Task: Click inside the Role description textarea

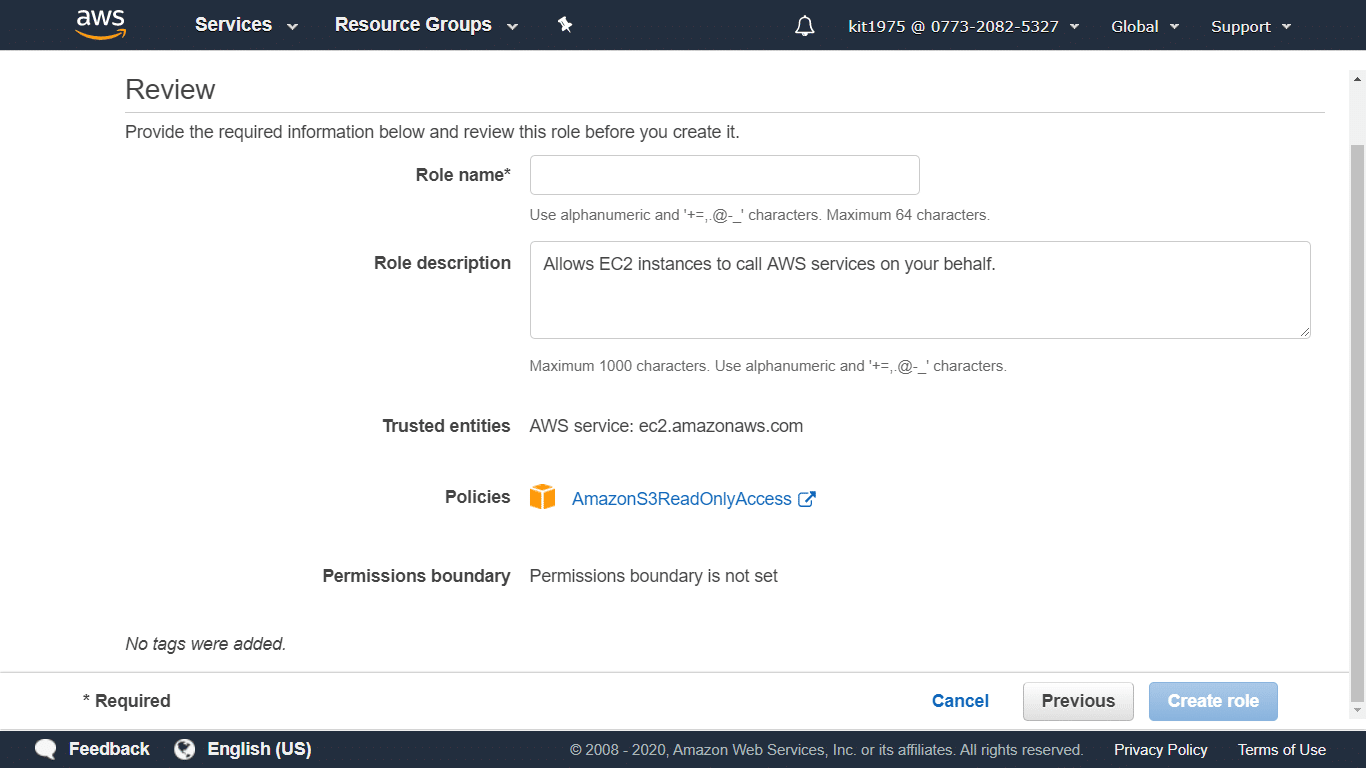Action: (x=920, y=290)
